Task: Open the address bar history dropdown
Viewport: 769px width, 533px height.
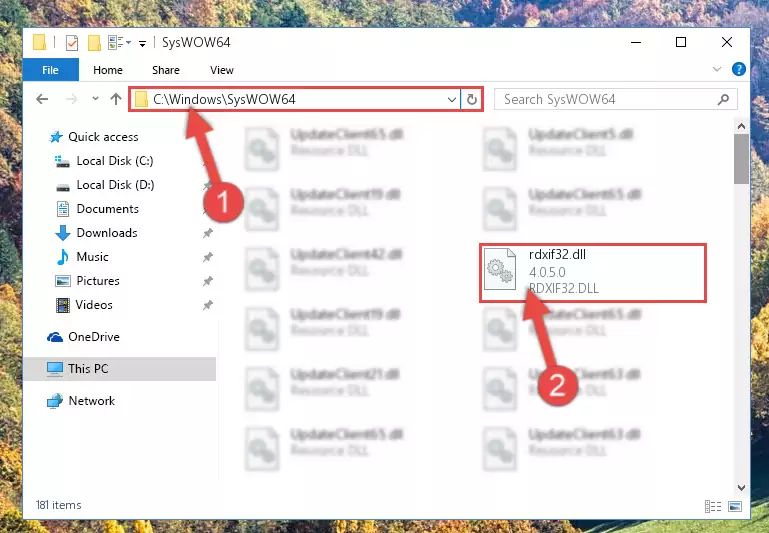Action: 452,100
